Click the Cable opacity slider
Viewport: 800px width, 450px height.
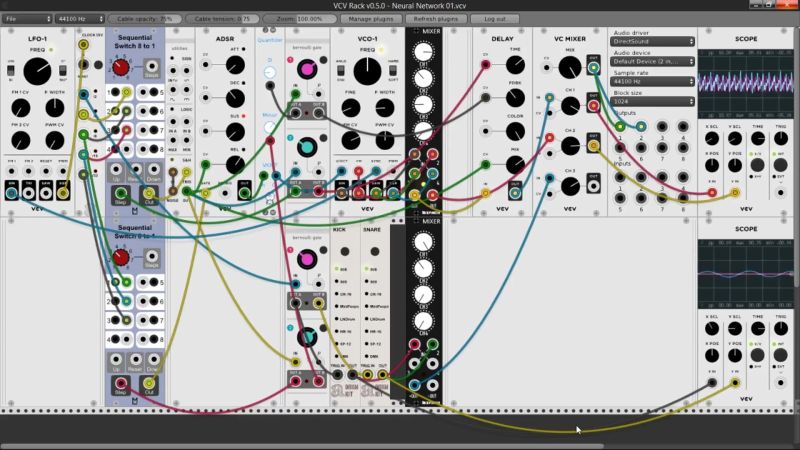point(144,19)
